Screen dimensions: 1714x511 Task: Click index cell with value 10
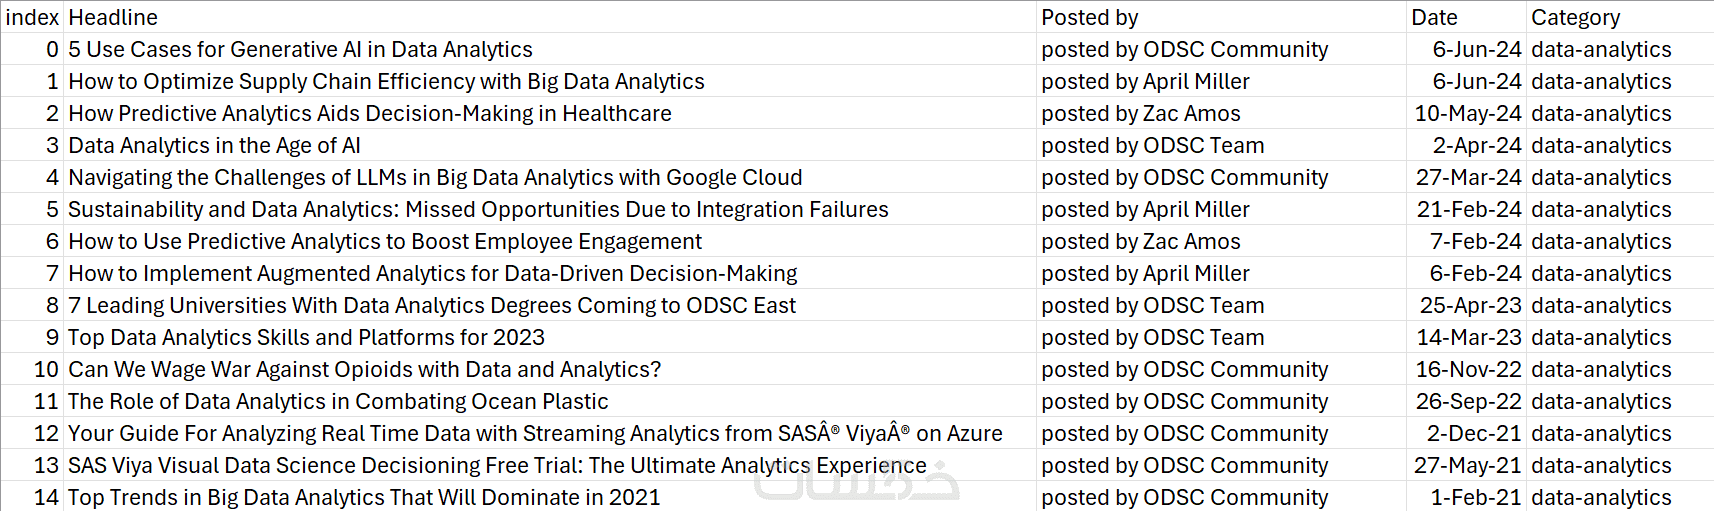[46, 369]
